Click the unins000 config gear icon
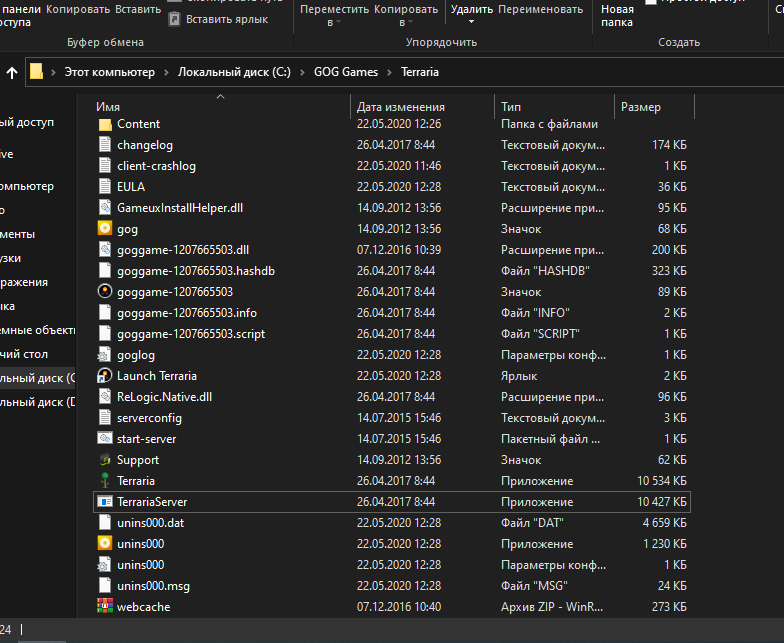The height and width of the screenshot is (643, 784). click(104, 565)
